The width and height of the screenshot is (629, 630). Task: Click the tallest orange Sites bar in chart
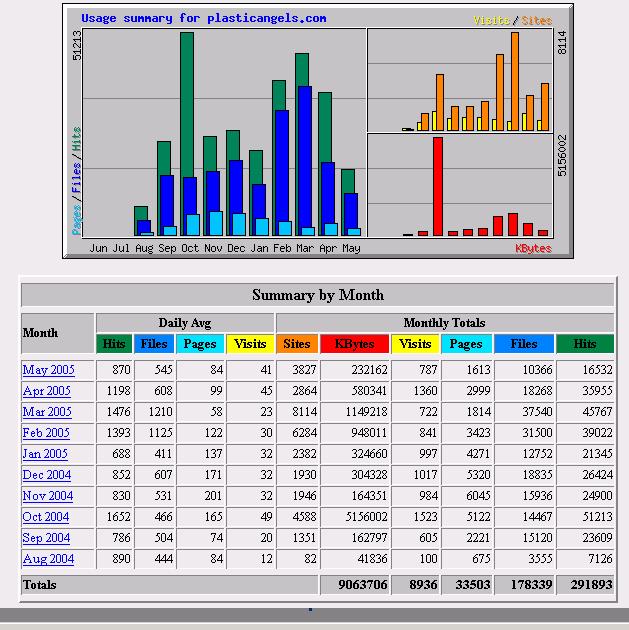pyautogui.click(x=515, y=80)
